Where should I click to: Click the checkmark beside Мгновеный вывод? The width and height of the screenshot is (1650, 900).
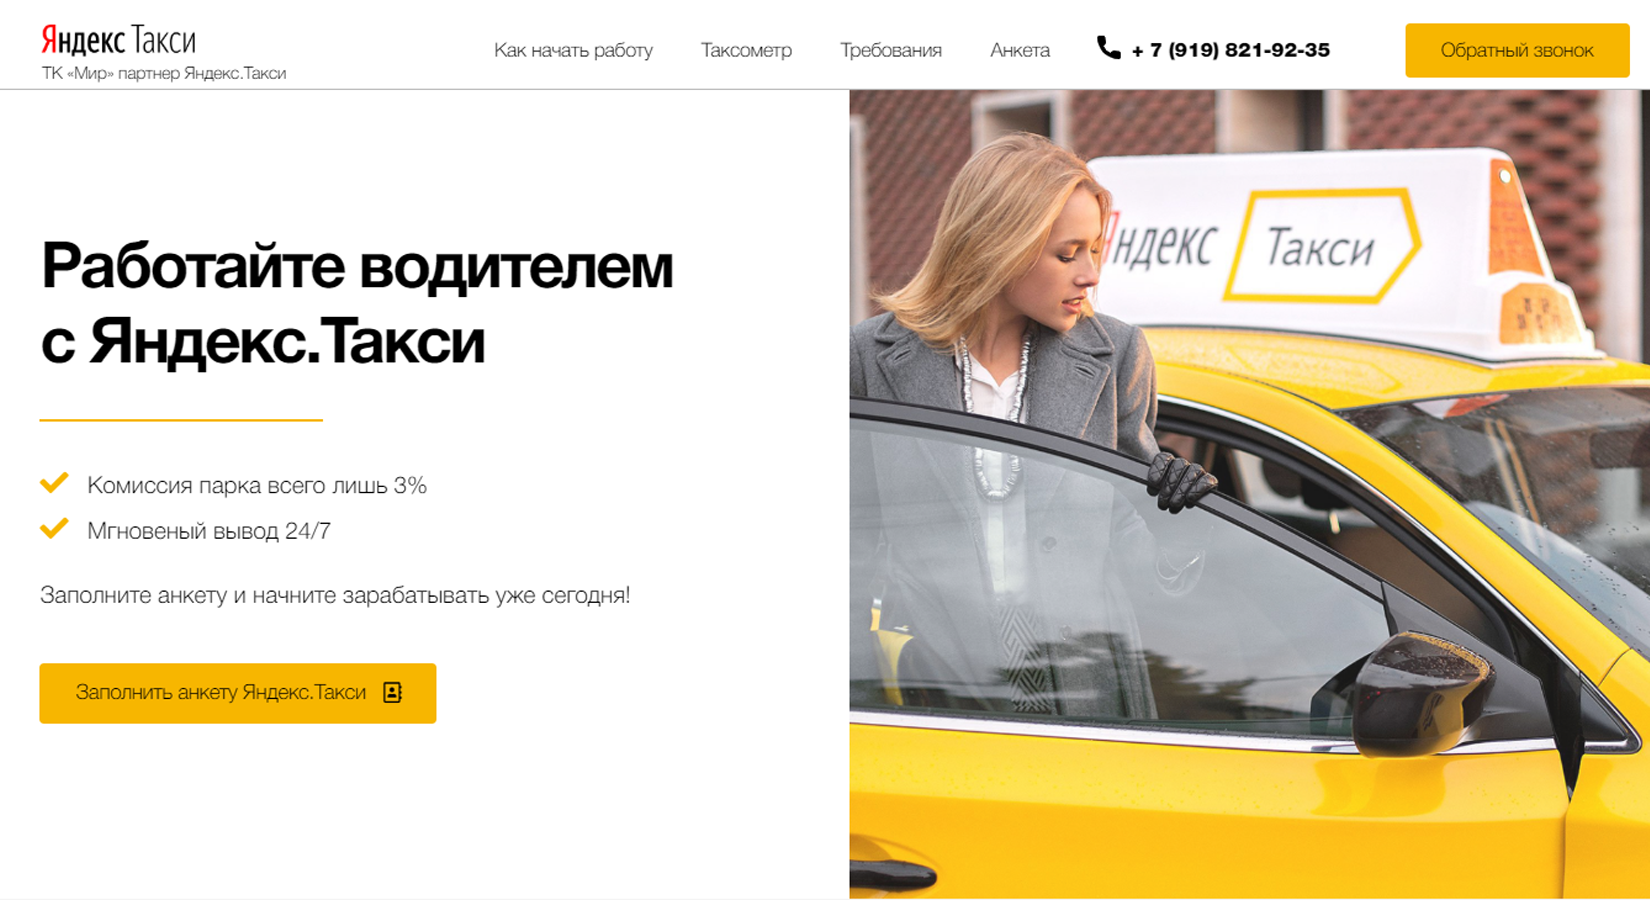[x=54, y=529]
